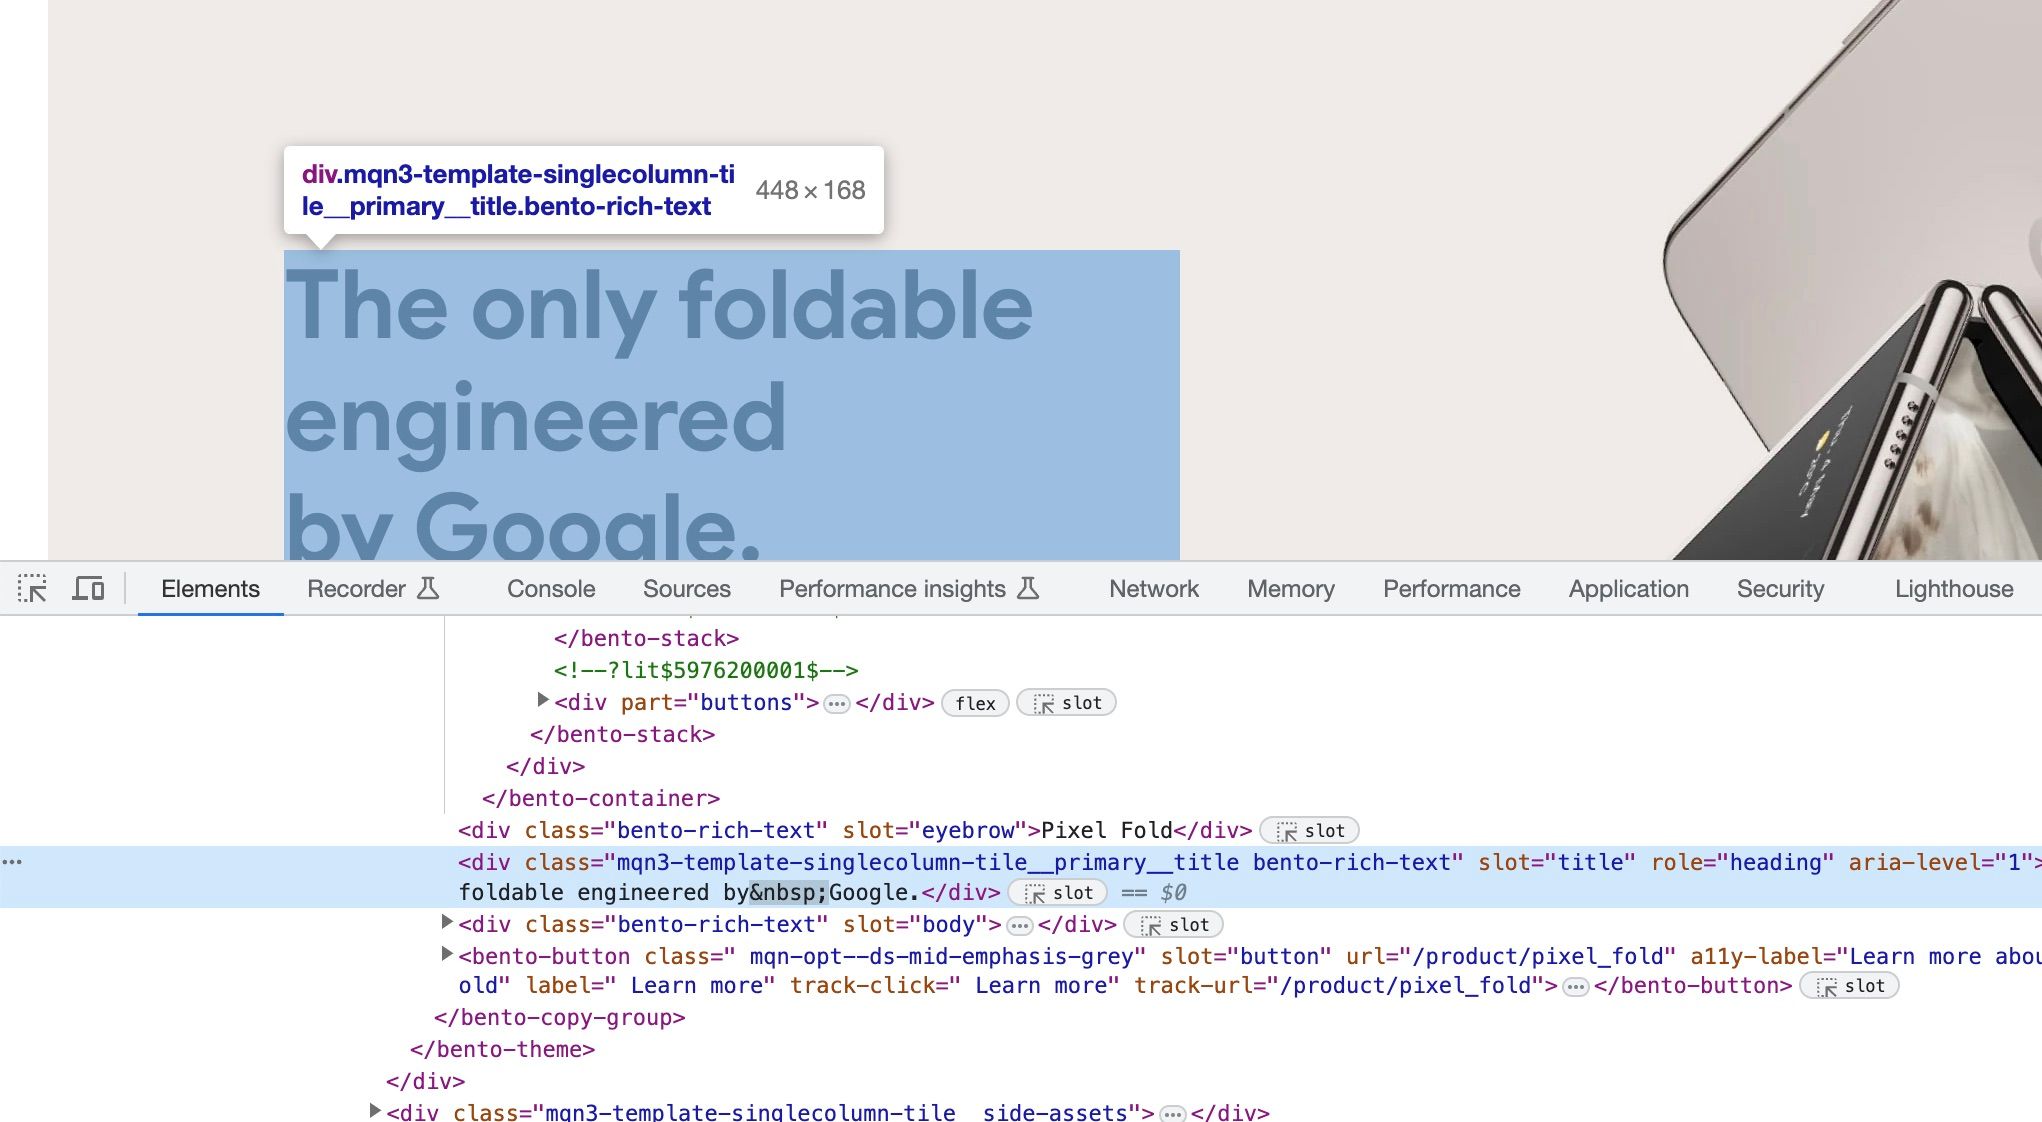
Task: Click the slot badge next to Pixel Fold eyebrow div
Action: (x=1310, y=830)
